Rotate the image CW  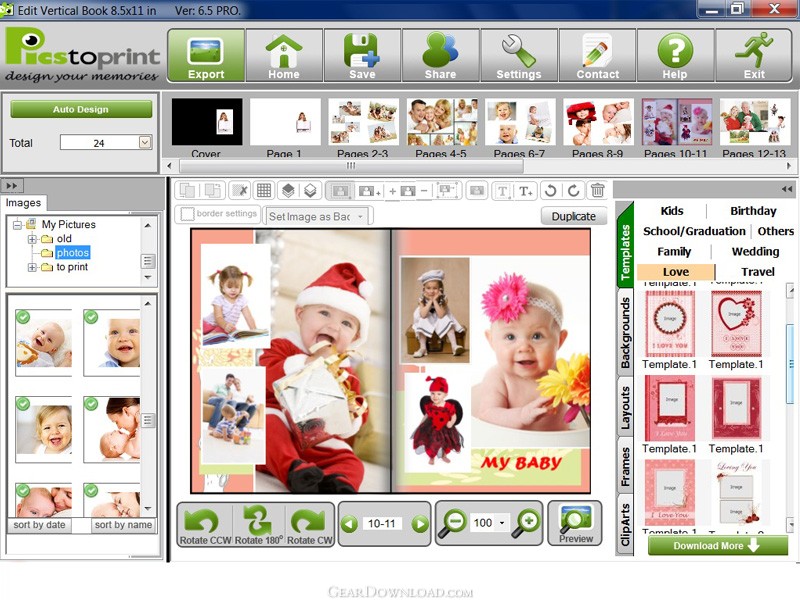point(309,525)
